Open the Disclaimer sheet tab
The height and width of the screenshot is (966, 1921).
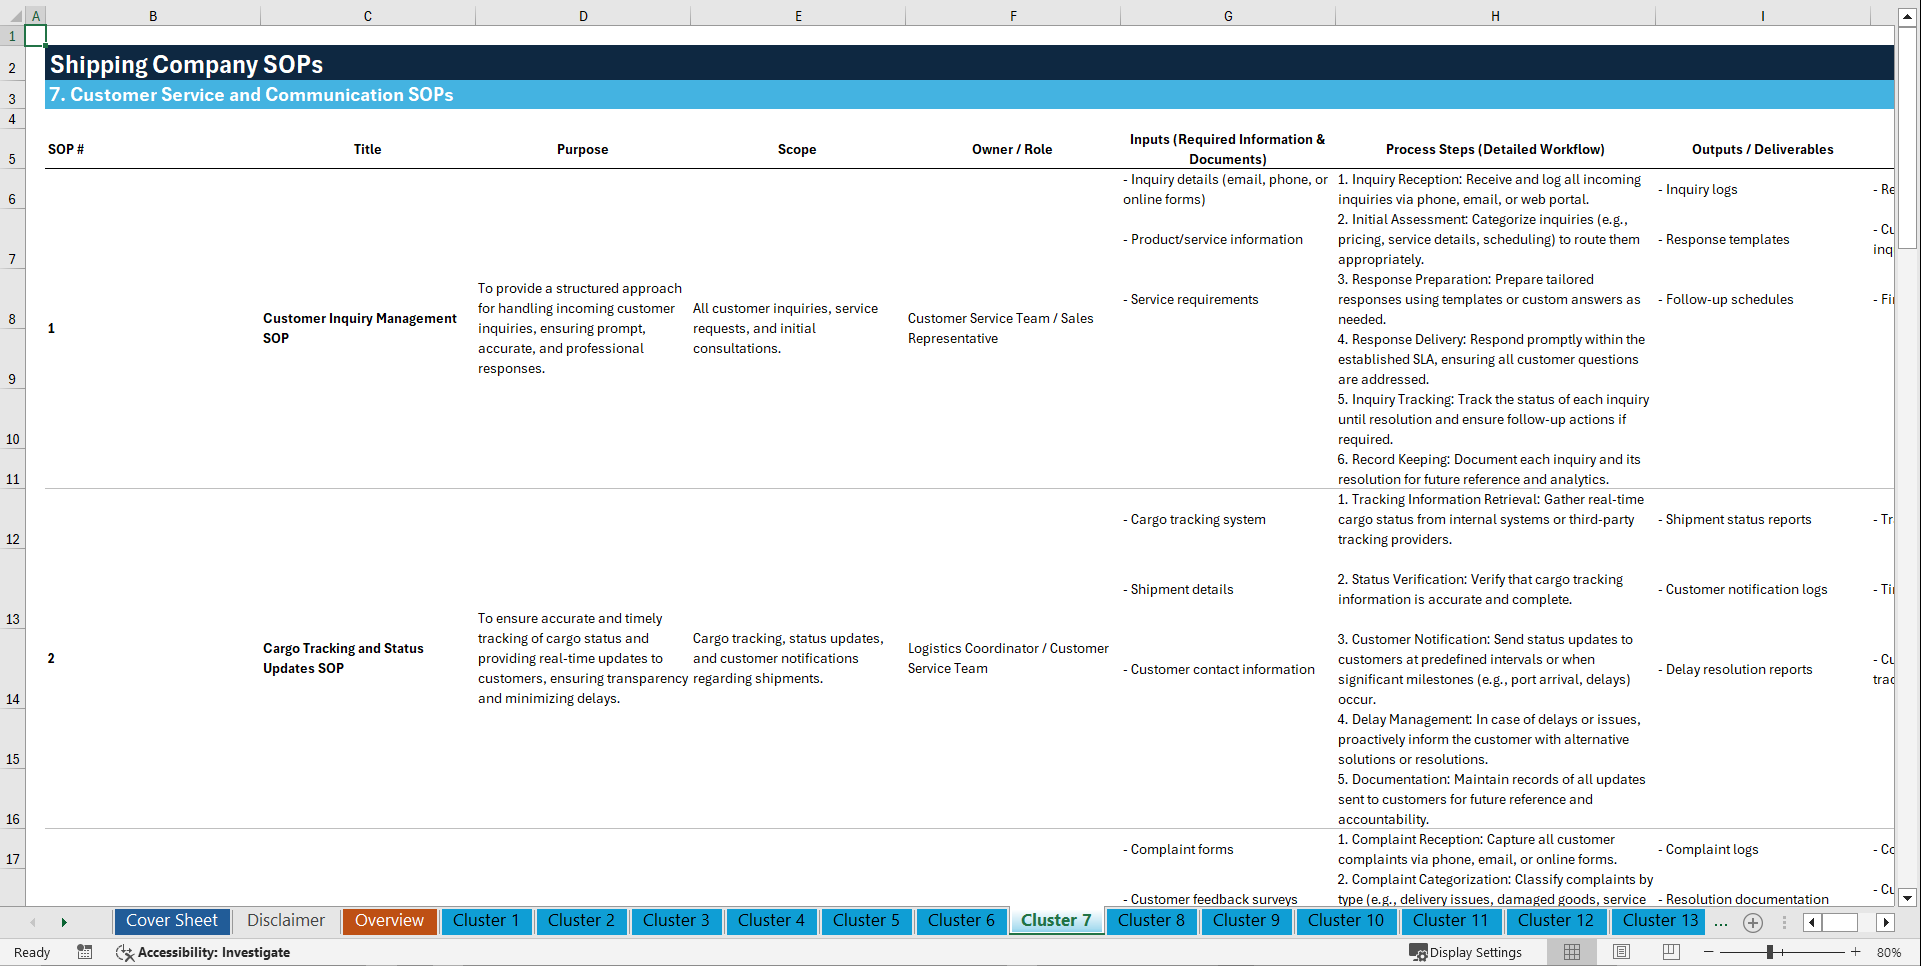[x=285, y=921]
